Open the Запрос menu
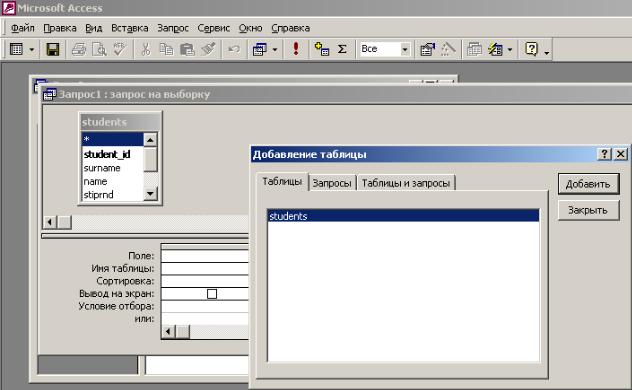Viewport: 632px width, 390px height. tap(173, 28)
